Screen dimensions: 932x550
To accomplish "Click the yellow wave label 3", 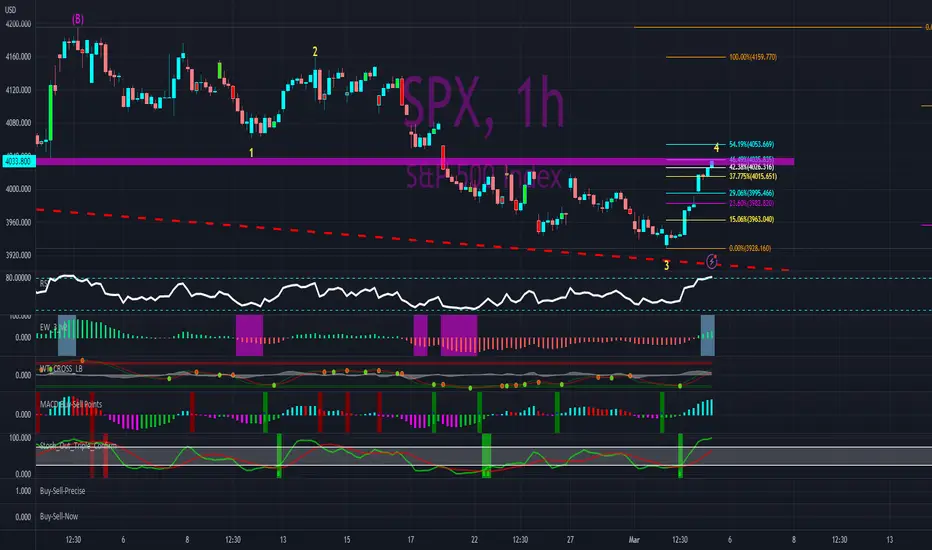I will pyautogui.click(x=666, y=266).
